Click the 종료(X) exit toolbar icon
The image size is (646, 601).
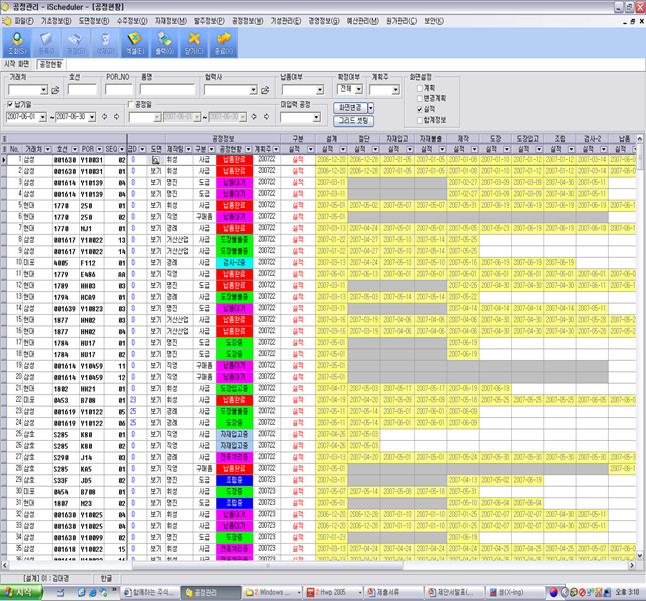tap(224, 43)
